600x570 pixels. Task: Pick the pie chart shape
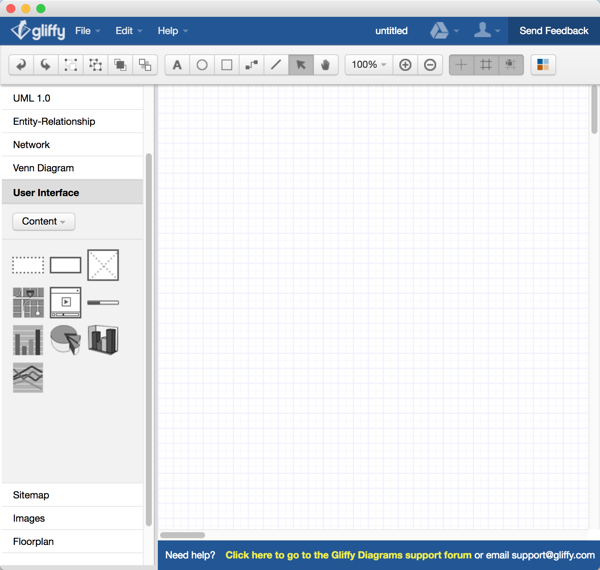point(65,340)
